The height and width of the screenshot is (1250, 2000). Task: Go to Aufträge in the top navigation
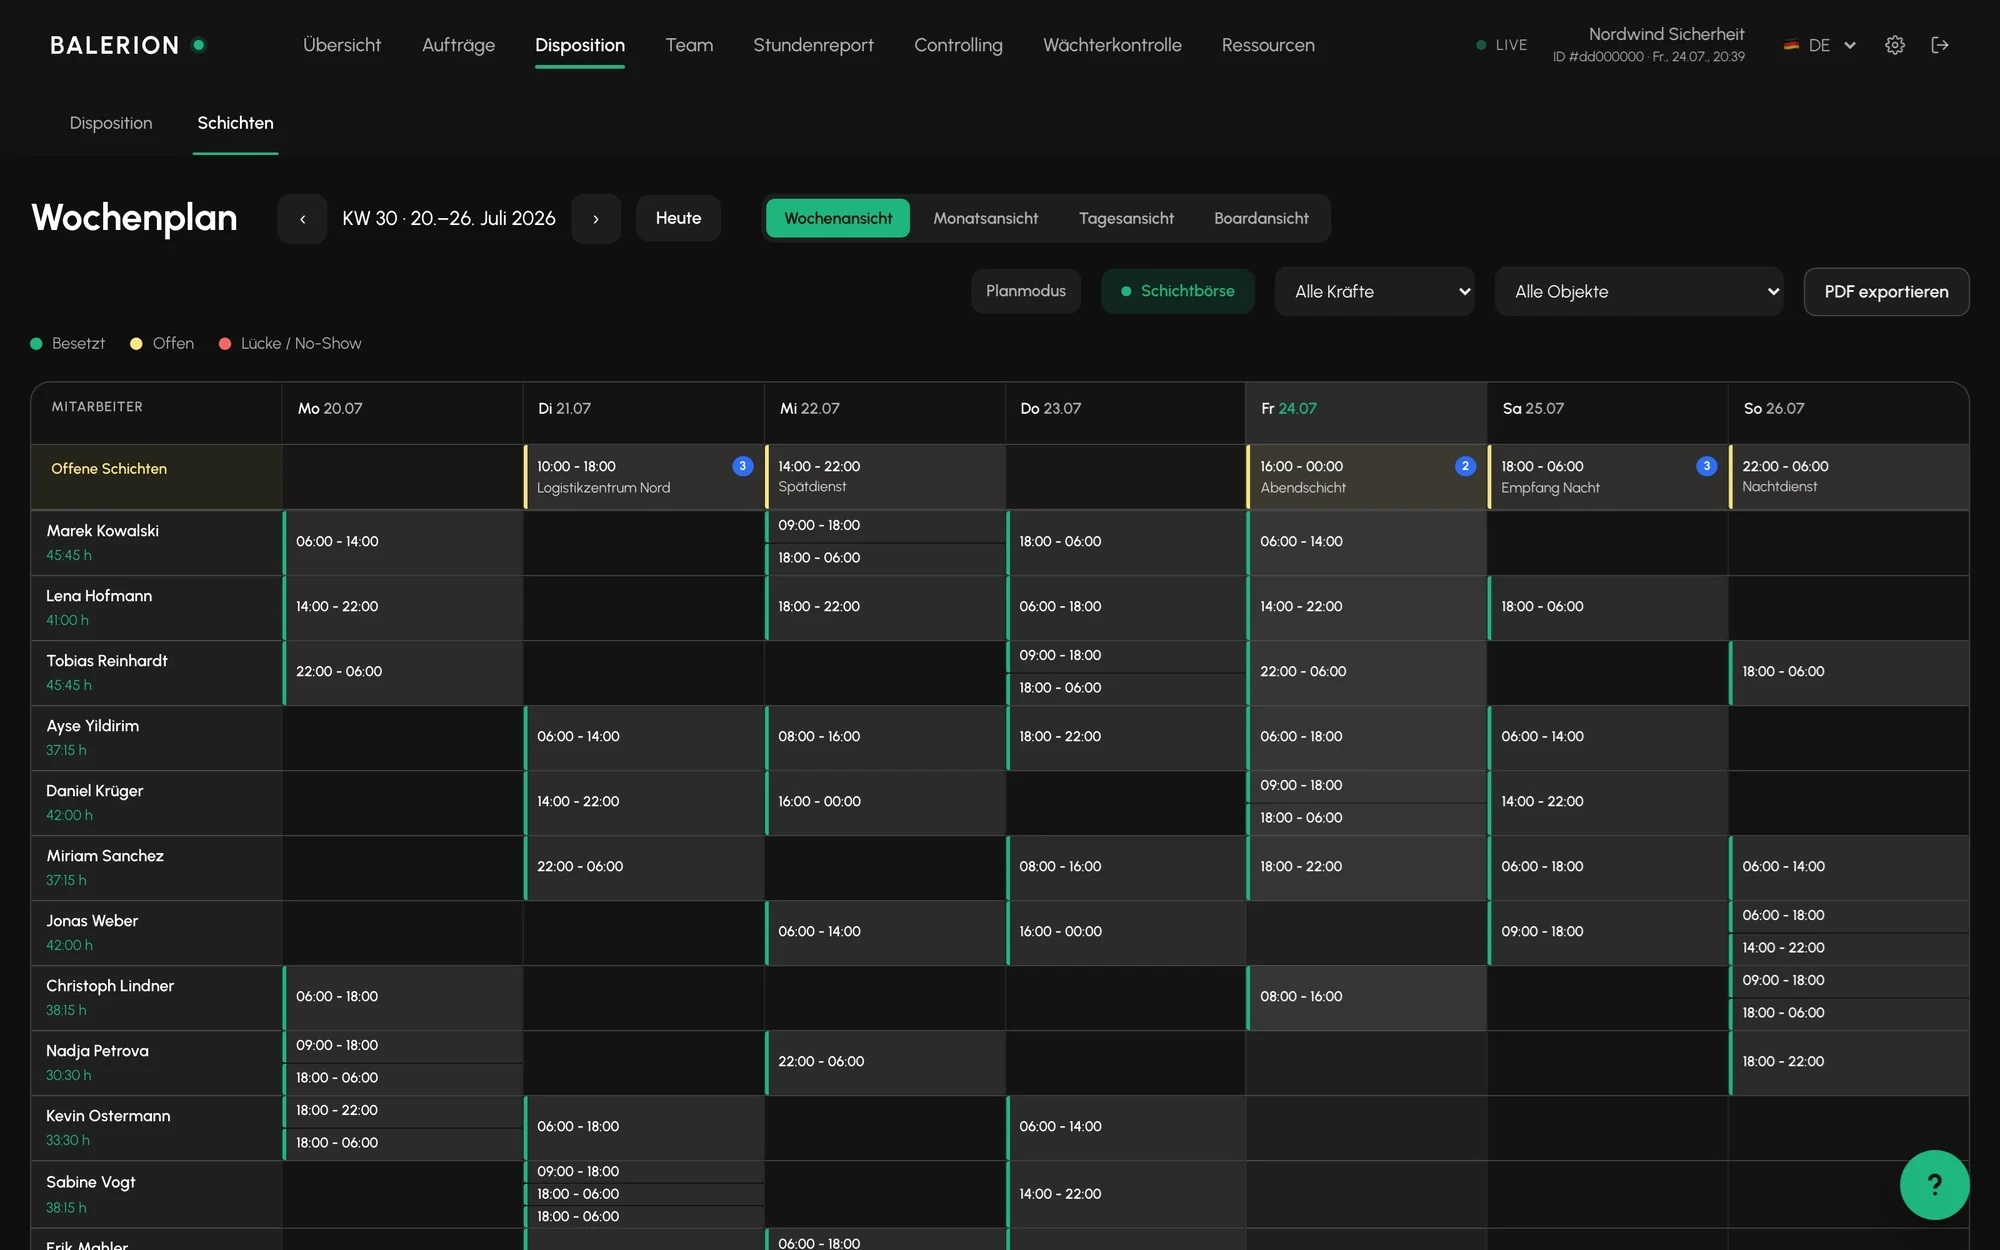(x=458, y=45)
